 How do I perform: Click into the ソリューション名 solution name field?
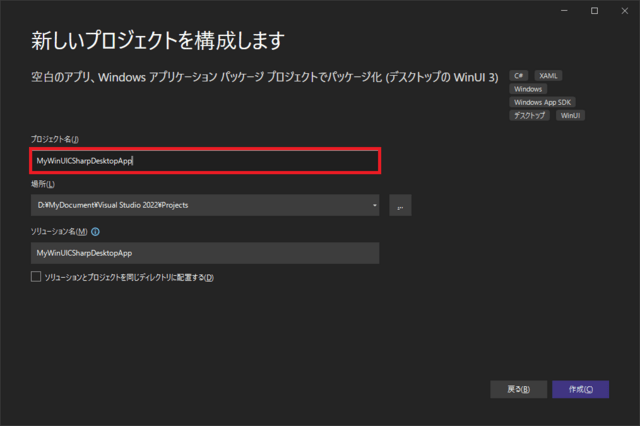click(x=205, y=254)
